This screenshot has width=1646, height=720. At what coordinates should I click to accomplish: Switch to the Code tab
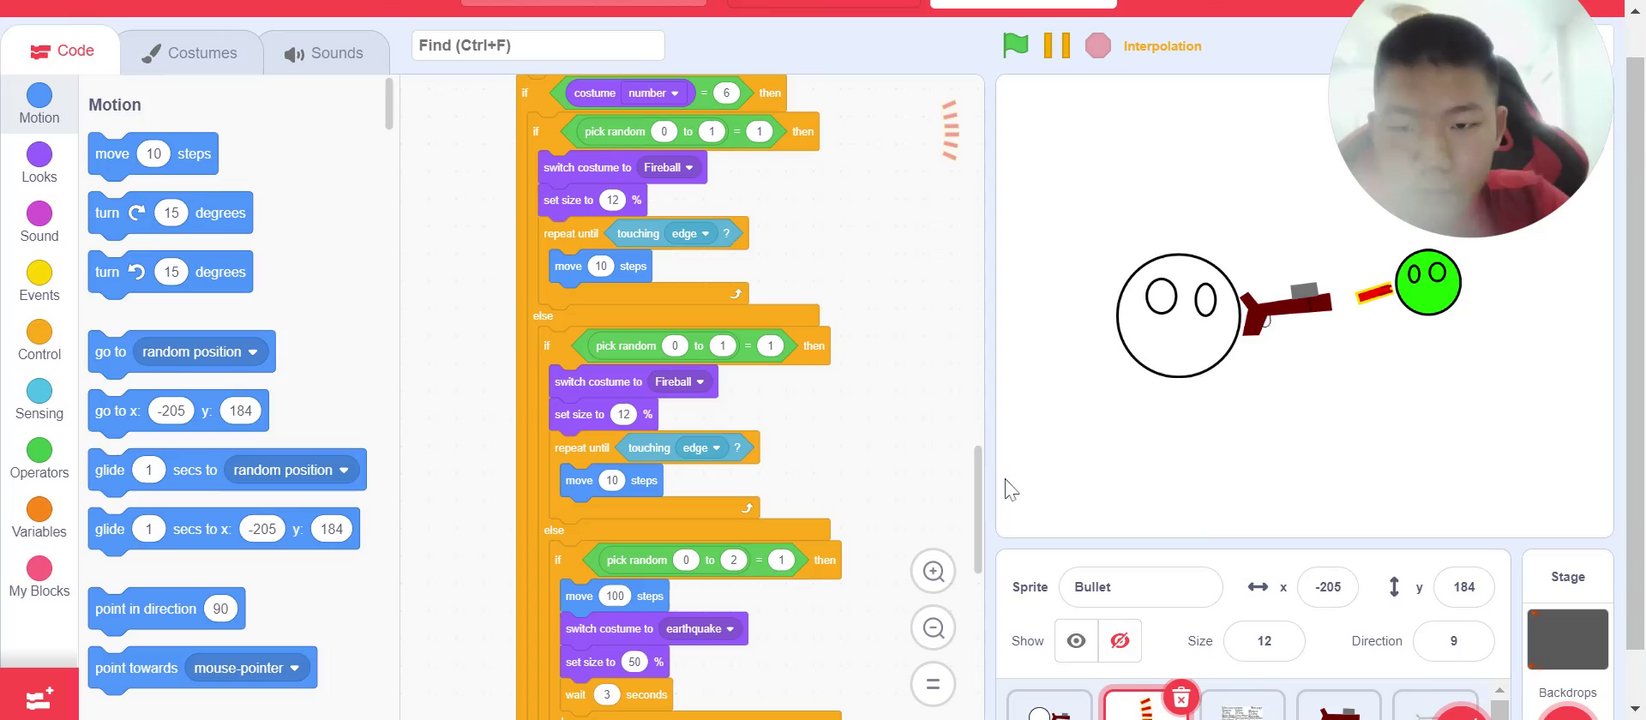[x=61, y=50]
